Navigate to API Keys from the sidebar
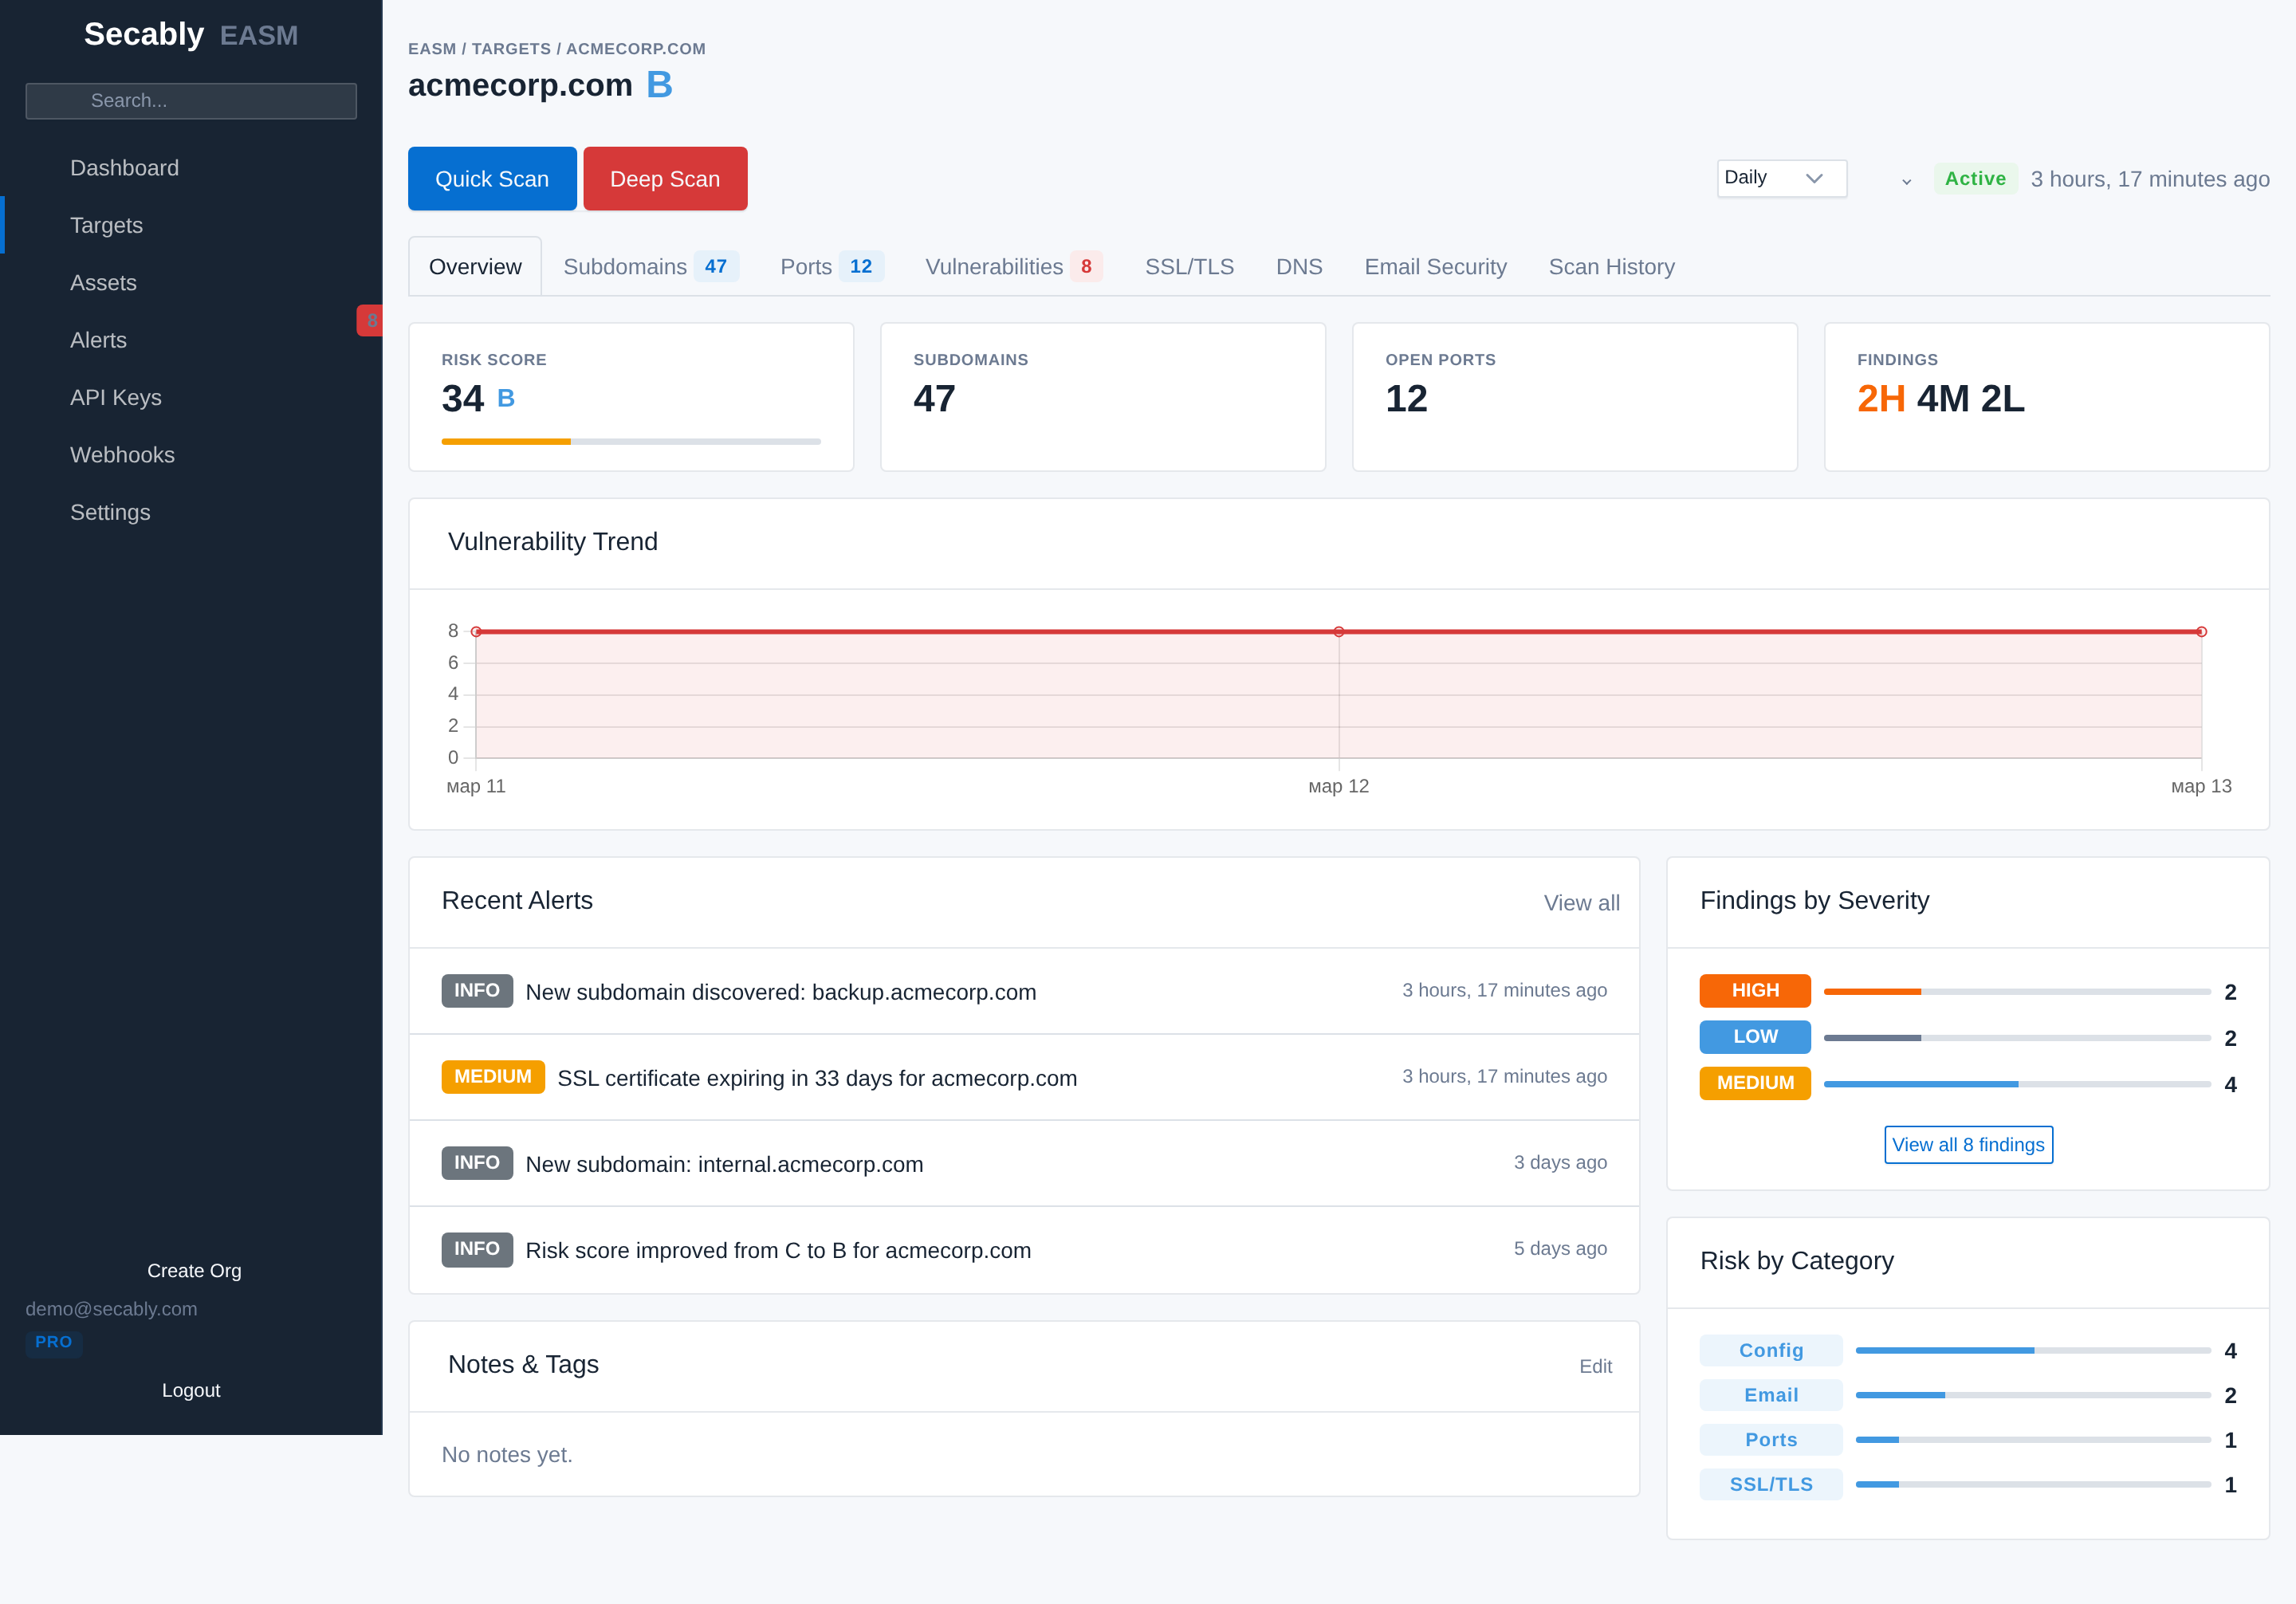Screen dimensions: 2296x1604 pos(116,397)
